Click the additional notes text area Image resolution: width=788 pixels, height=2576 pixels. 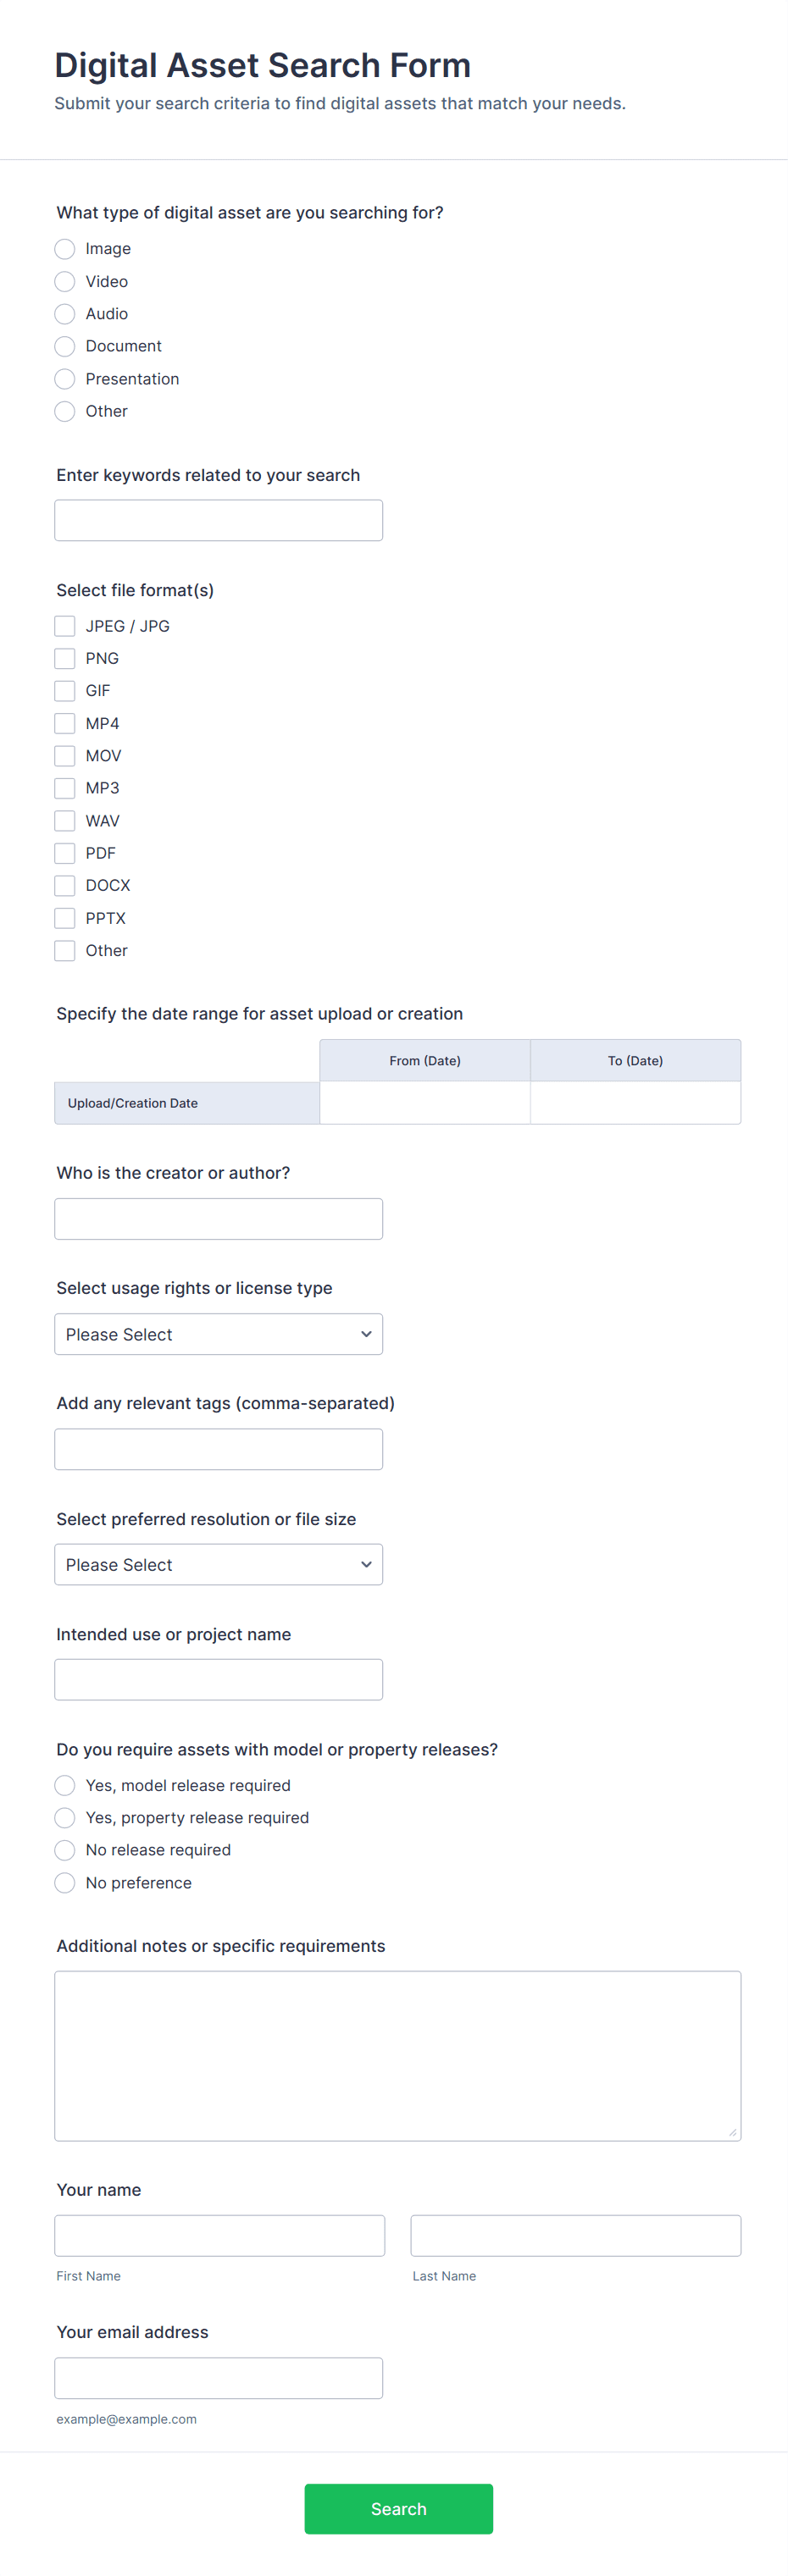[397, 2055]
